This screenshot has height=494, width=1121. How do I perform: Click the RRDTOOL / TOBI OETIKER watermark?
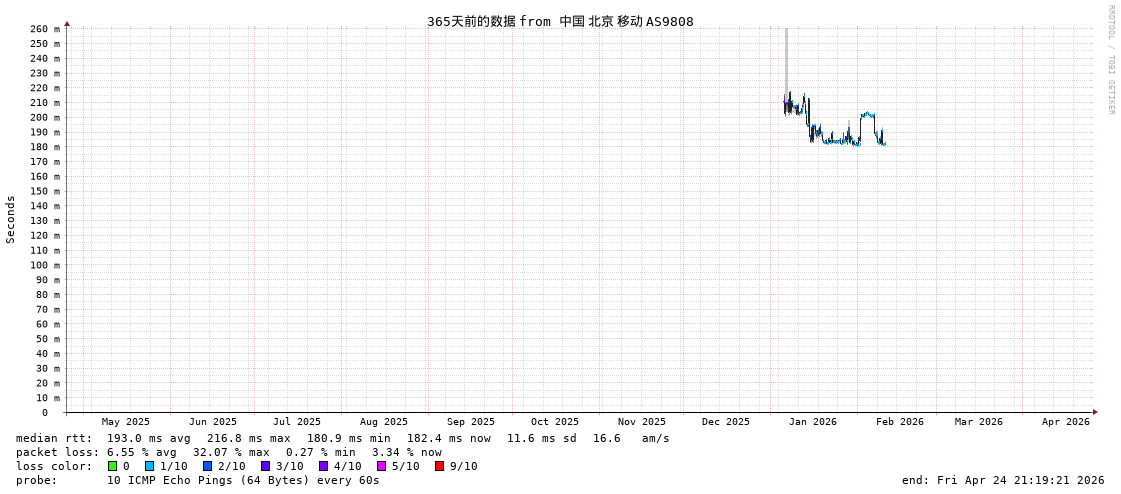point(1111,60)
